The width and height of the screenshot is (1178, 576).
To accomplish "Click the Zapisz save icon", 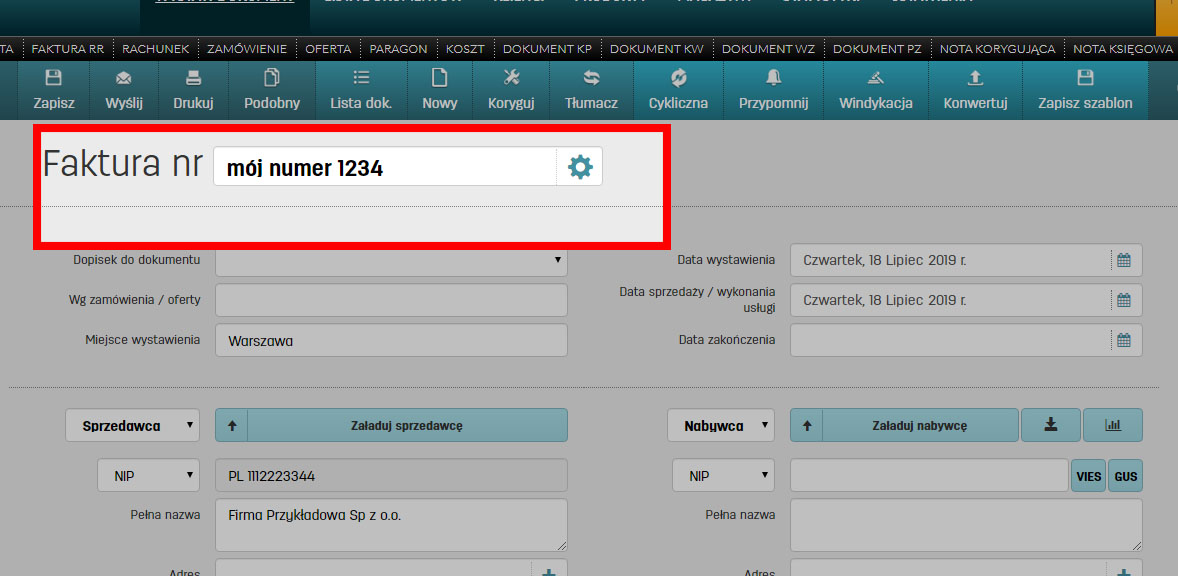I will click(54, 79).
